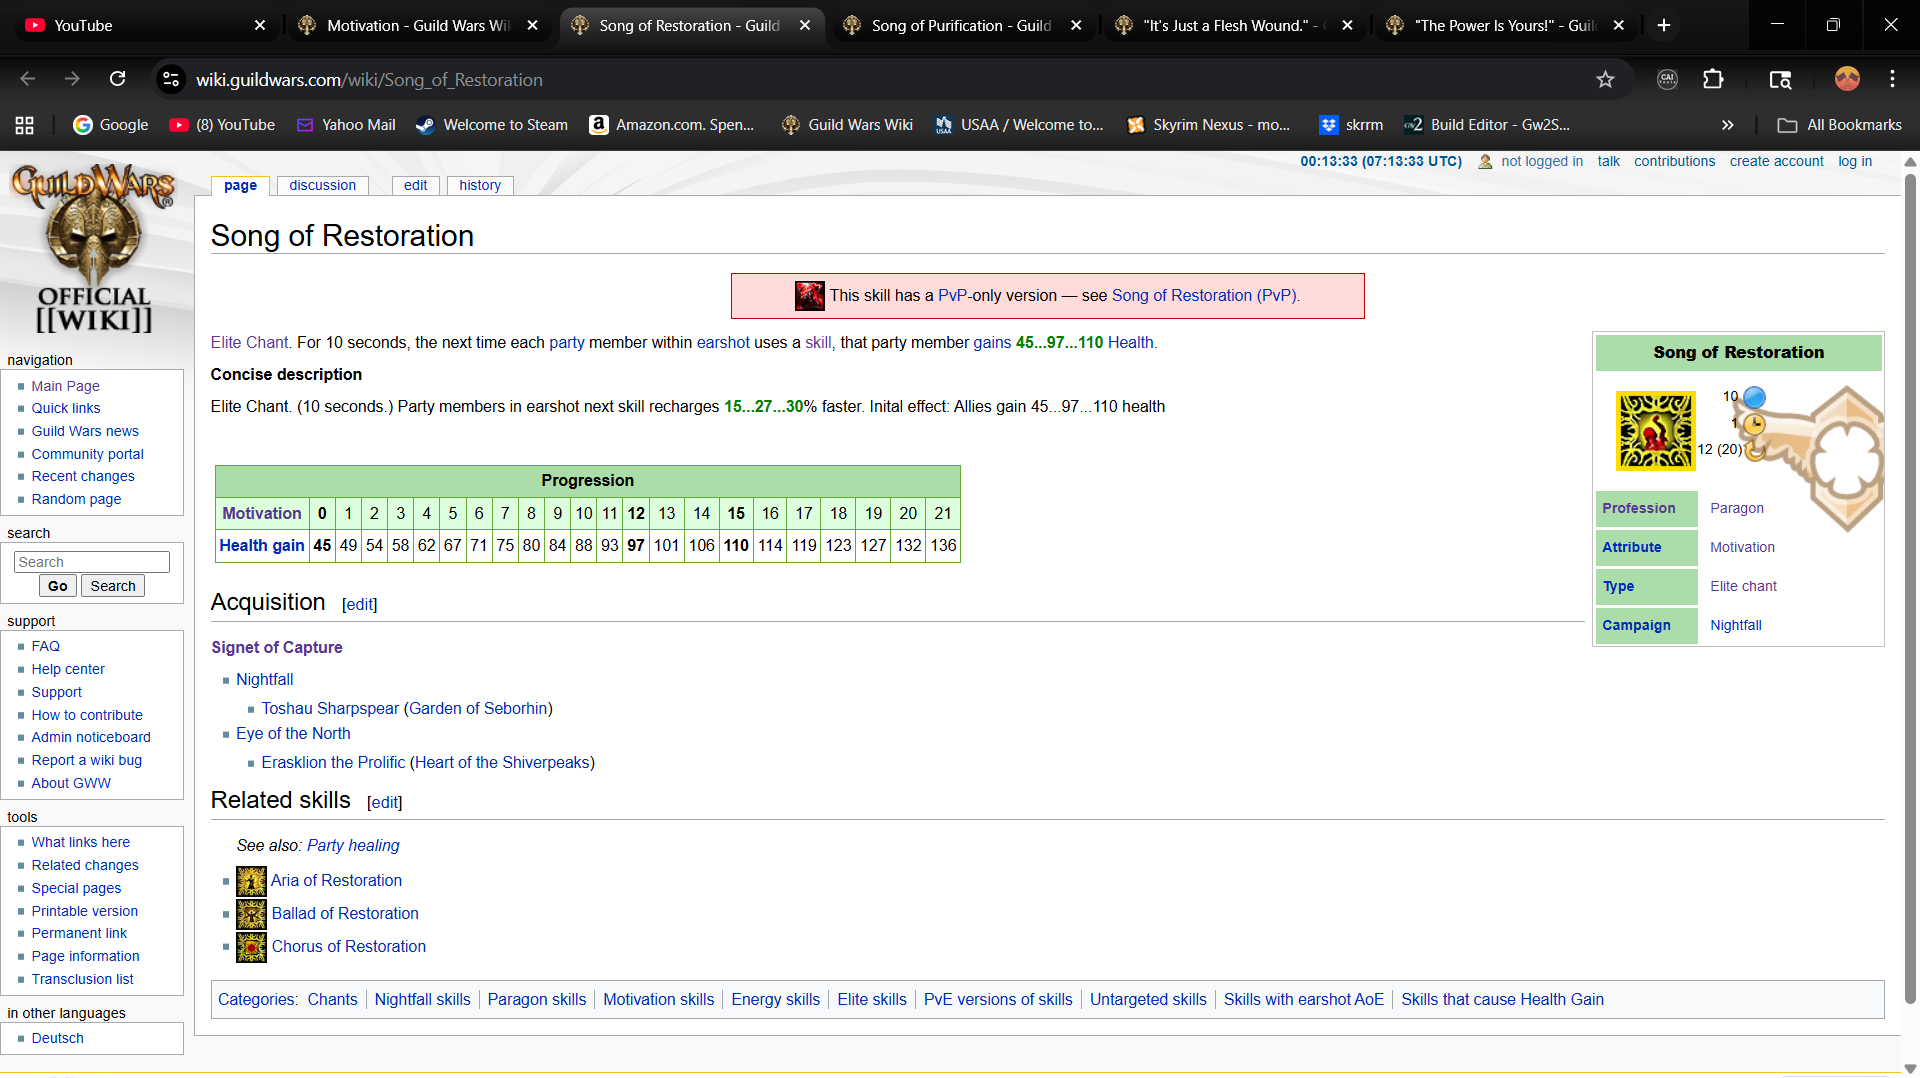Screen dimensions: 1920x1078
Task: Open the Elite skills category link
Action: click(872, 999)
